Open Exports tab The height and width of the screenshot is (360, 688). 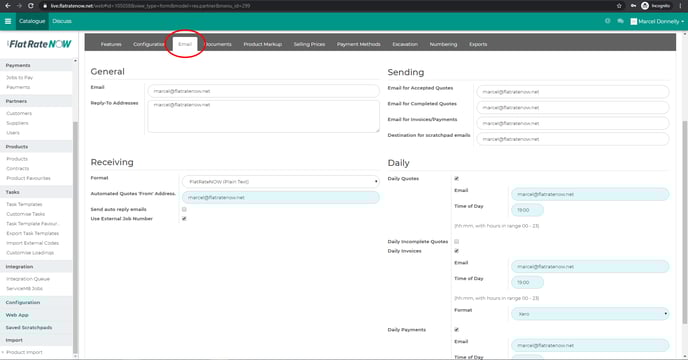tap(478, 44)
